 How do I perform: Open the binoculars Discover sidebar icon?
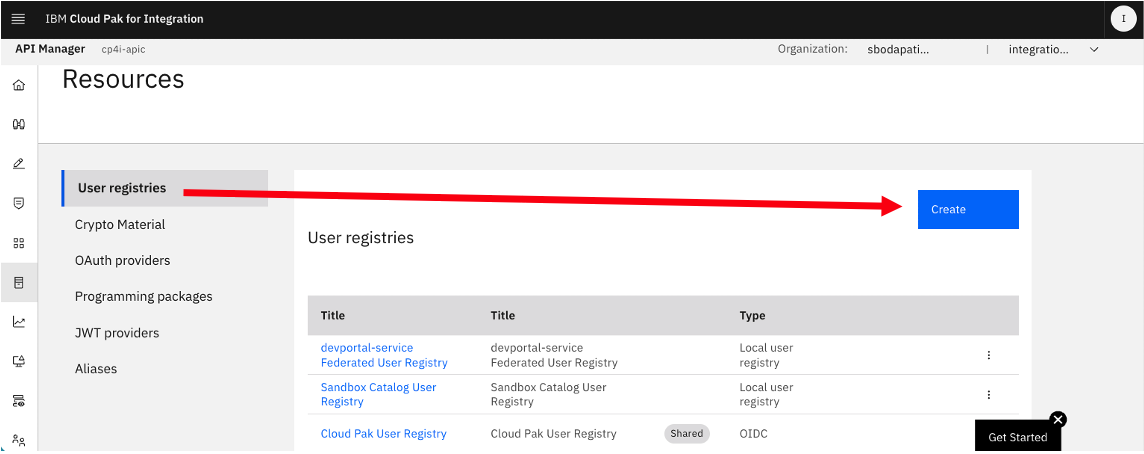coord(19,125)
